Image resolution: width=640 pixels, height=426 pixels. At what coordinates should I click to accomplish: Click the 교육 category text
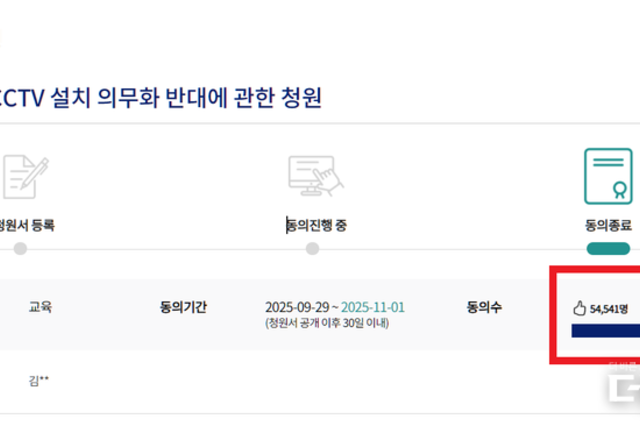click(x=40, y=308)
